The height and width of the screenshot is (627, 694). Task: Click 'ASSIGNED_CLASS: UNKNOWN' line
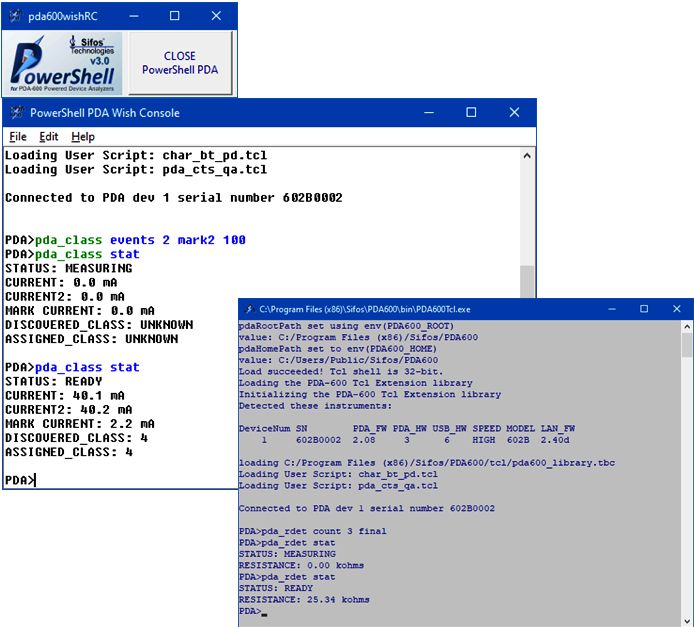pyautogui.click(x=92, y=339)
